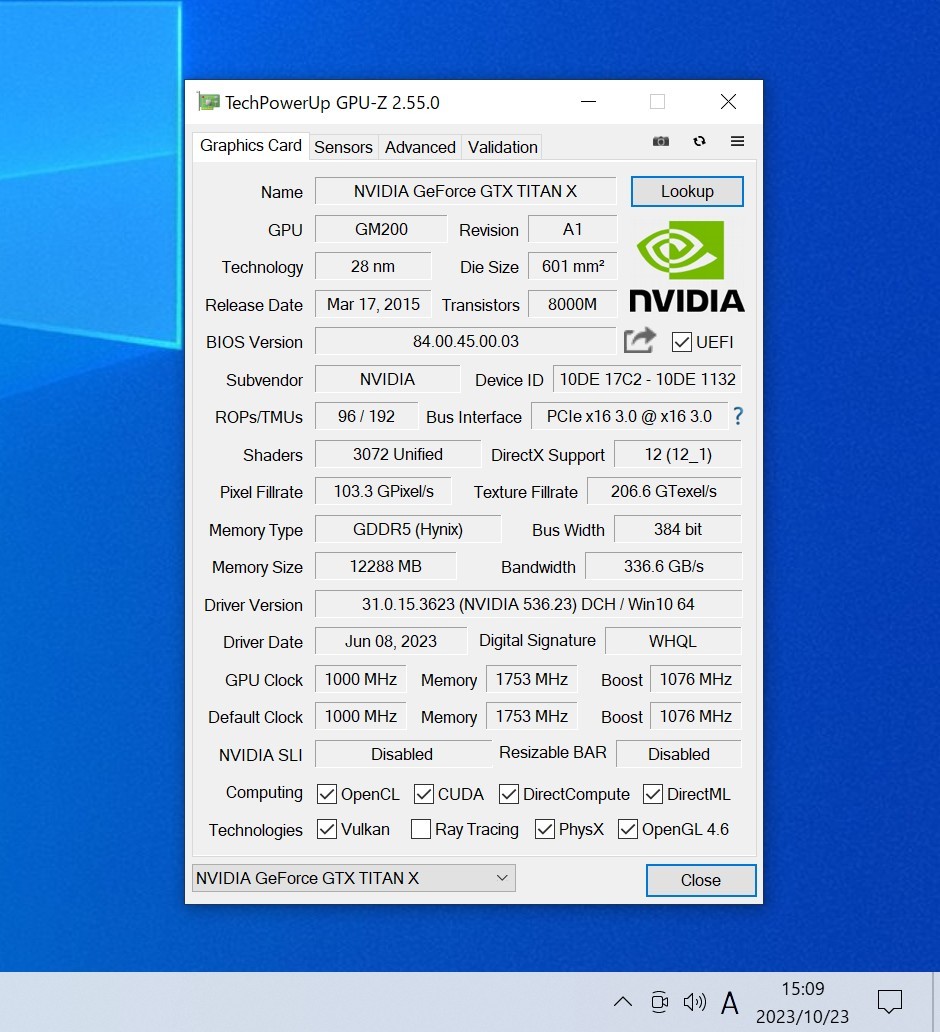Click the IME input mode A icon
This screenshot has height=1032, width=940.
[x=729, y=1003]
